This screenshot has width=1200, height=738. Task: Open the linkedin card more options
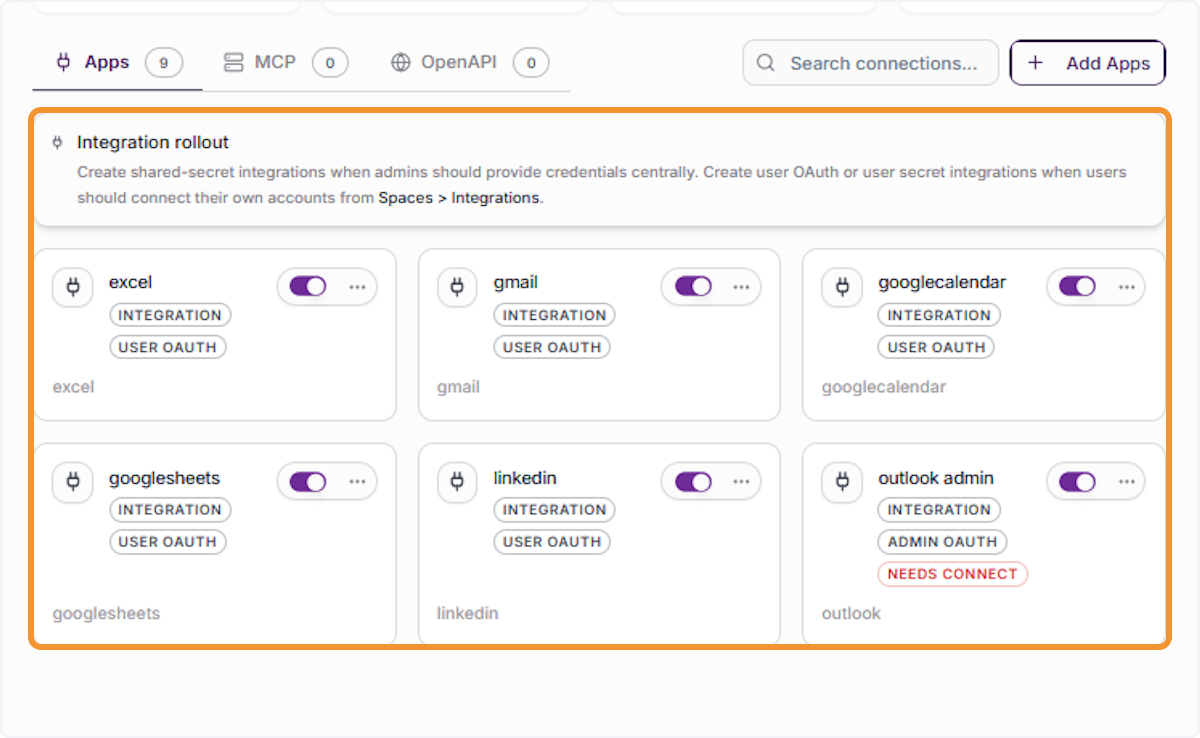pyautogui.click(x=741, y=482)
